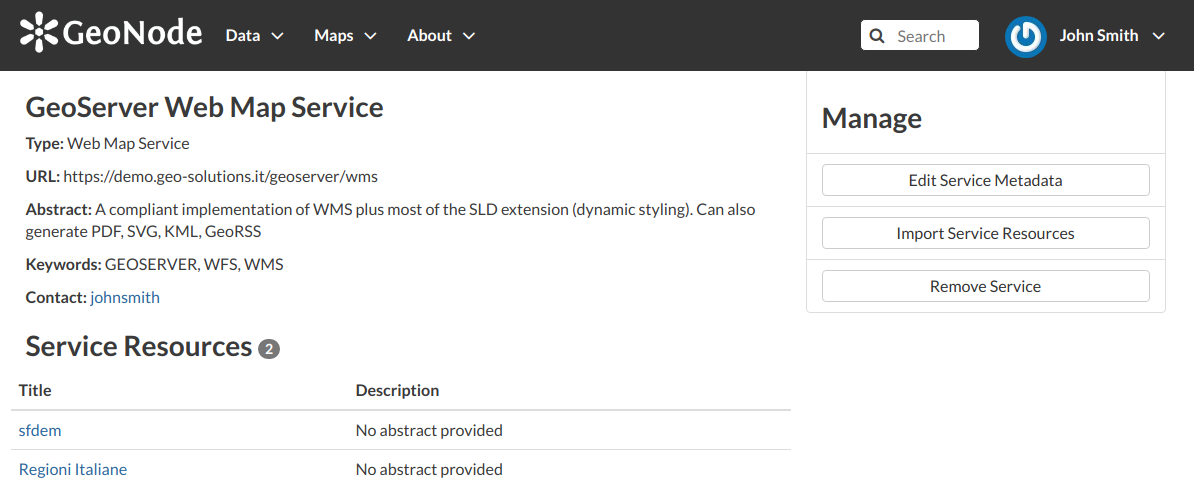Click Import Service Resources button

click(985, 233)
